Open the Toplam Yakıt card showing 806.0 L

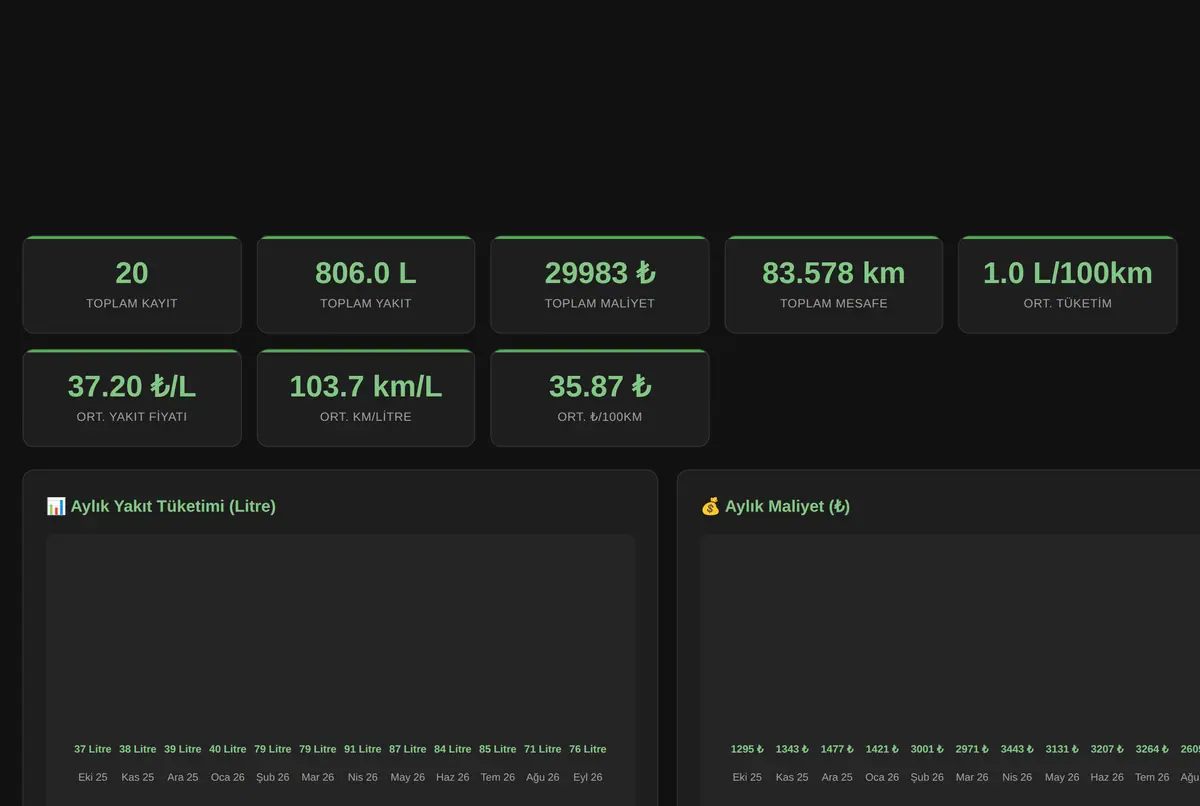point(366,285)
